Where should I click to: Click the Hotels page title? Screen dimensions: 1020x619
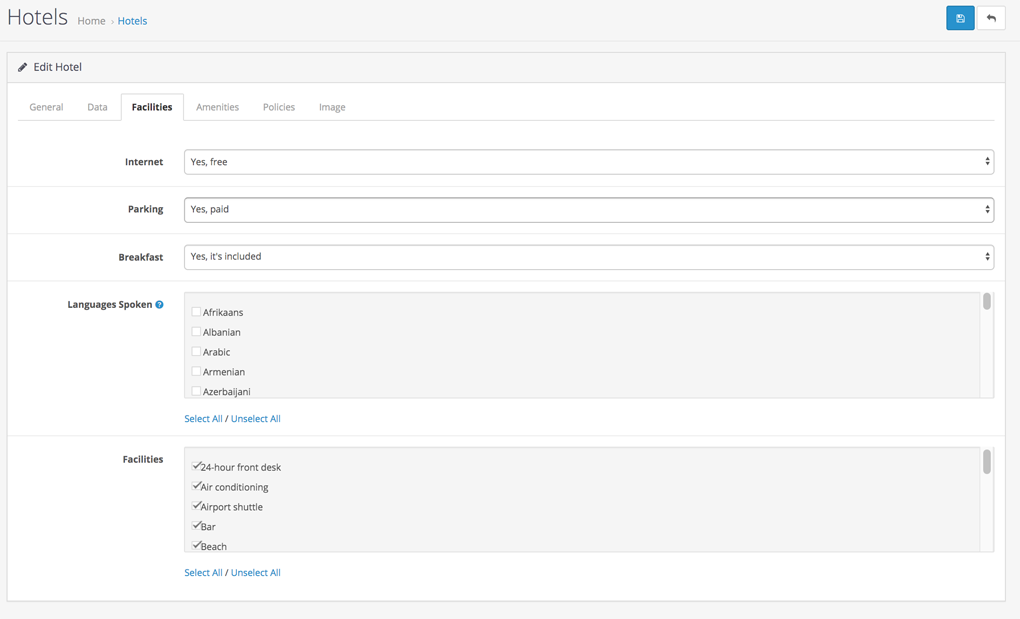[x=38, y=17]
